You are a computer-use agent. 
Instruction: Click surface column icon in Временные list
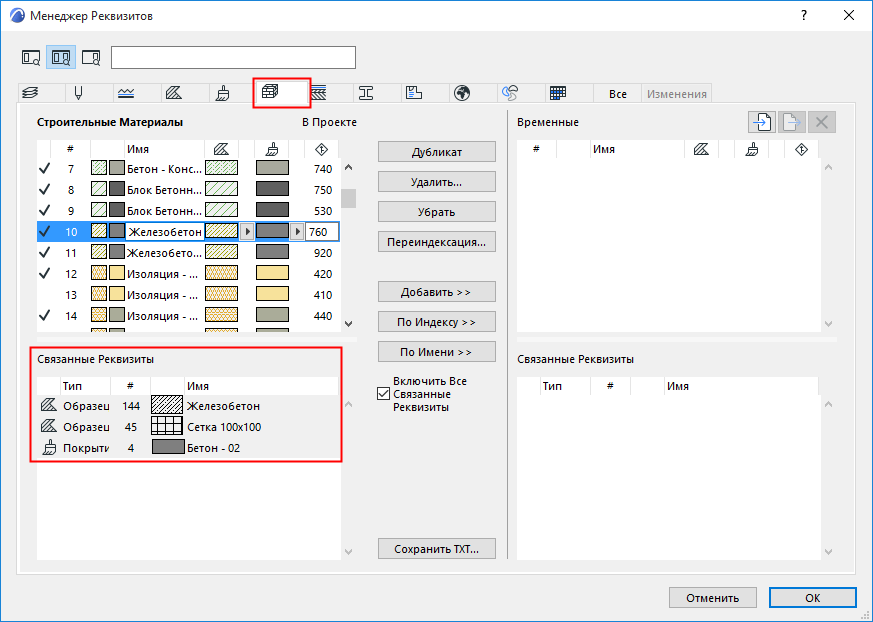[752, 149]
